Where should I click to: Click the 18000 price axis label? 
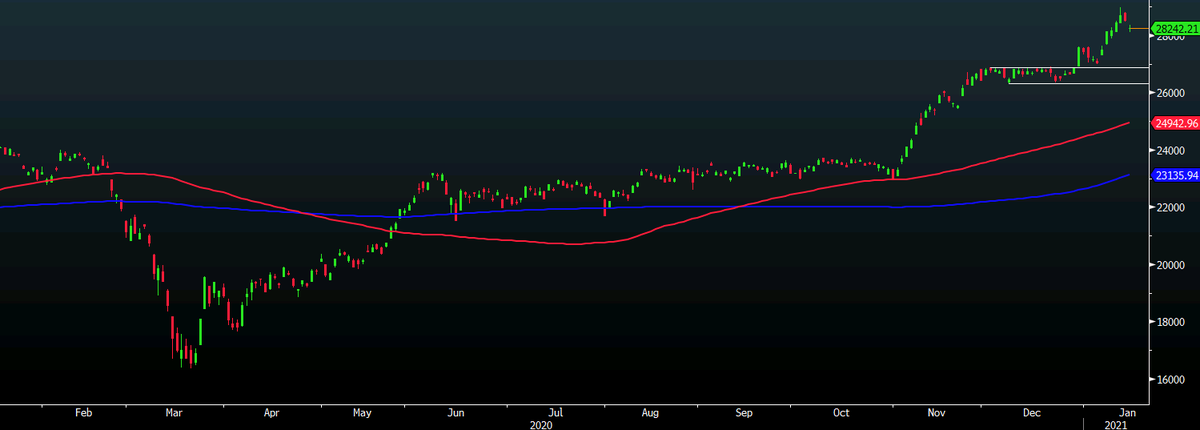1171,323
